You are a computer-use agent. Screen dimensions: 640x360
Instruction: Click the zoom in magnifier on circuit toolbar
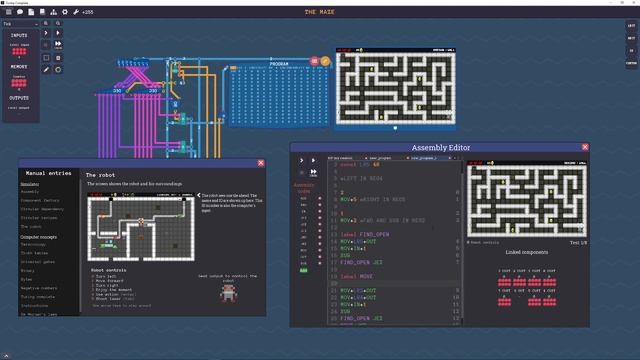tap(46, 24)
